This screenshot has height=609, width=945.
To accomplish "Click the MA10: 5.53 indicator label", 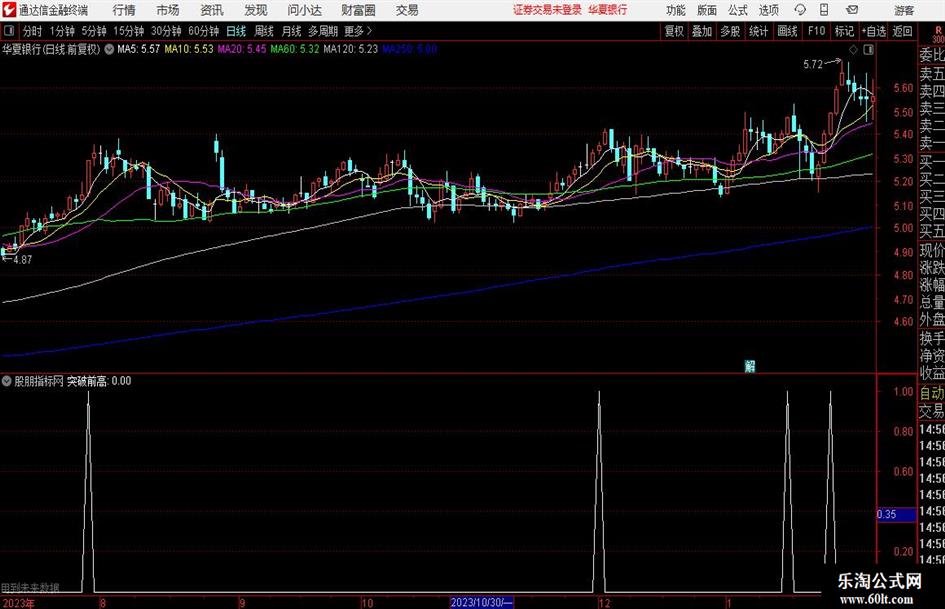I will coord(189,49).
